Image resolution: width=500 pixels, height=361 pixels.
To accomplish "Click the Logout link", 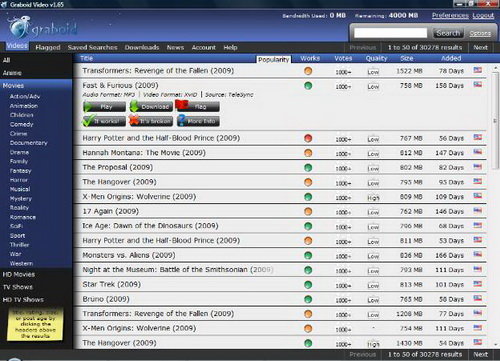I will point(483,16).
